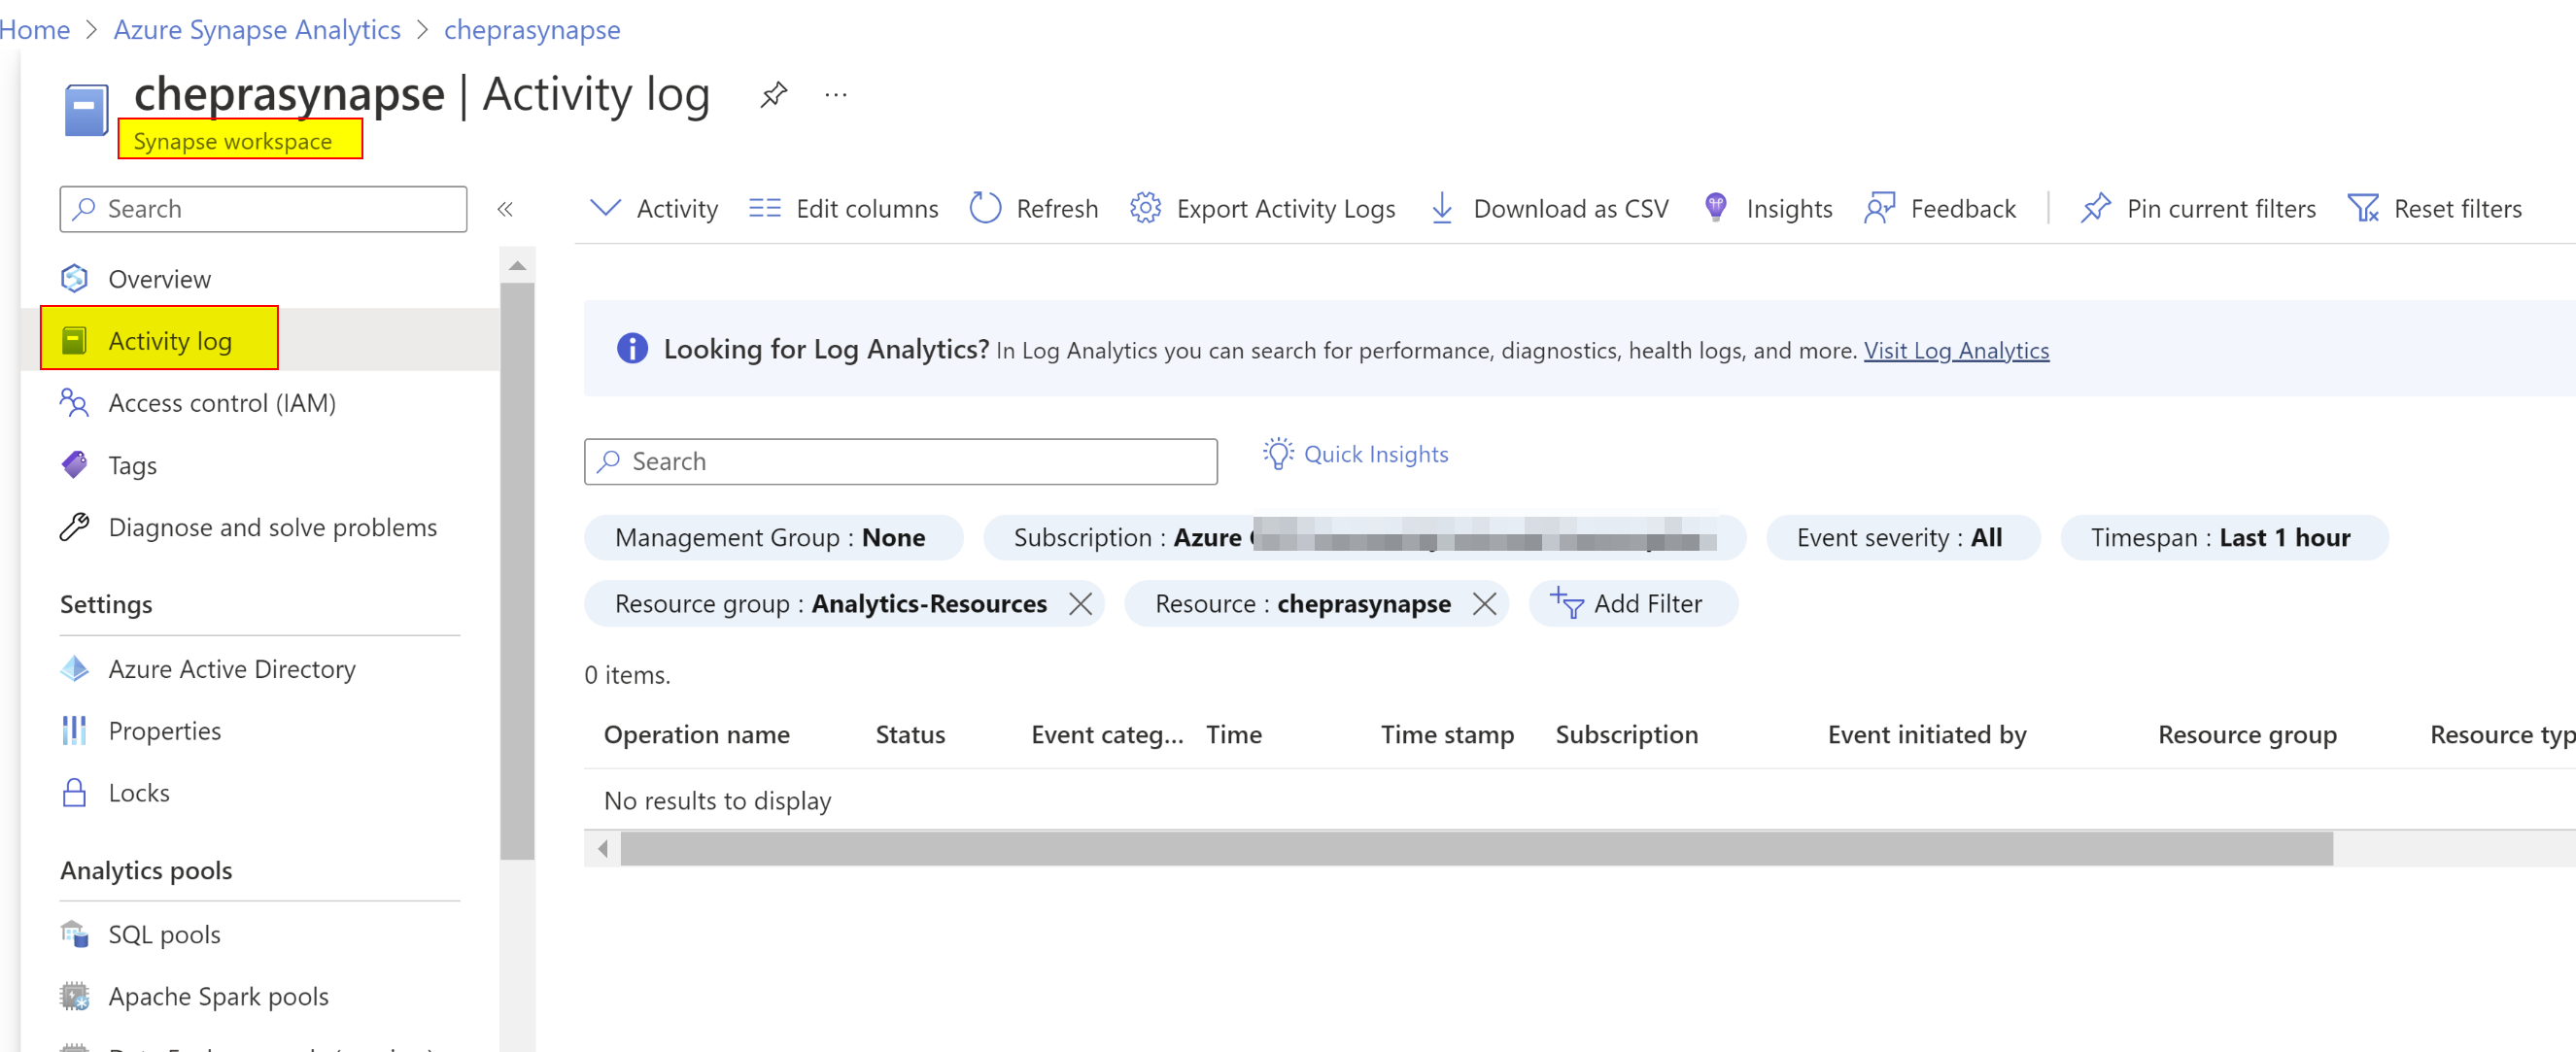Follow the Visit Log Analytics link

(1955, 350)
